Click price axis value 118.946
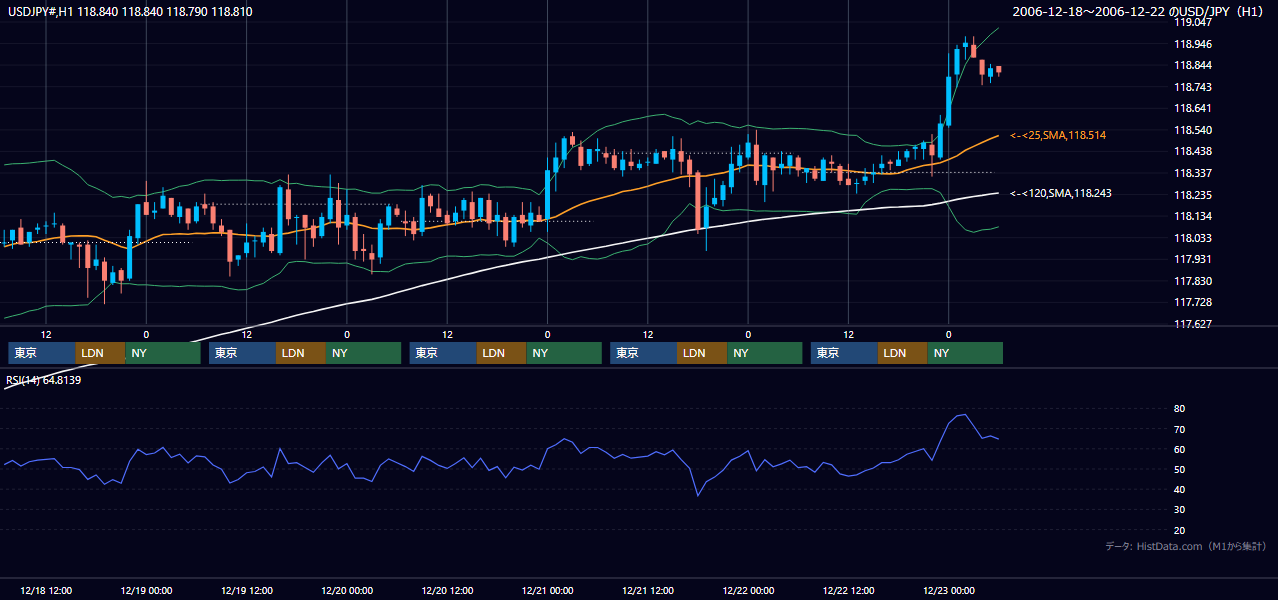The image size is (1278, 600). point(1194,44)
